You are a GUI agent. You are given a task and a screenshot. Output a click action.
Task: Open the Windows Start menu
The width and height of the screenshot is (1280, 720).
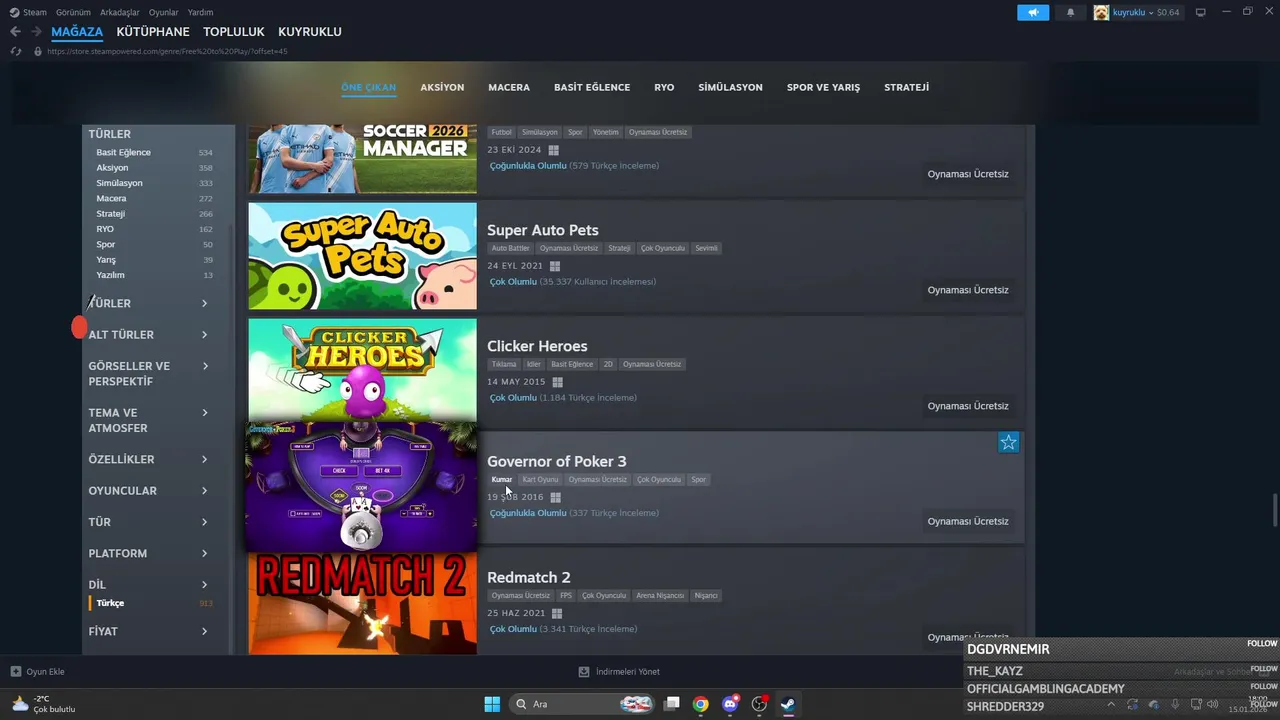click(x=492, y=704)
